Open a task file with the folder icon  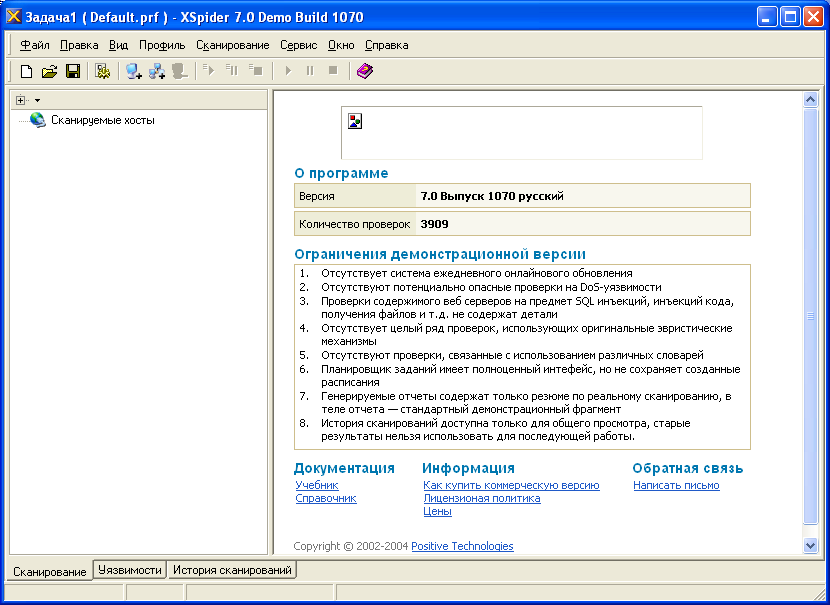(x=49, y=71)
